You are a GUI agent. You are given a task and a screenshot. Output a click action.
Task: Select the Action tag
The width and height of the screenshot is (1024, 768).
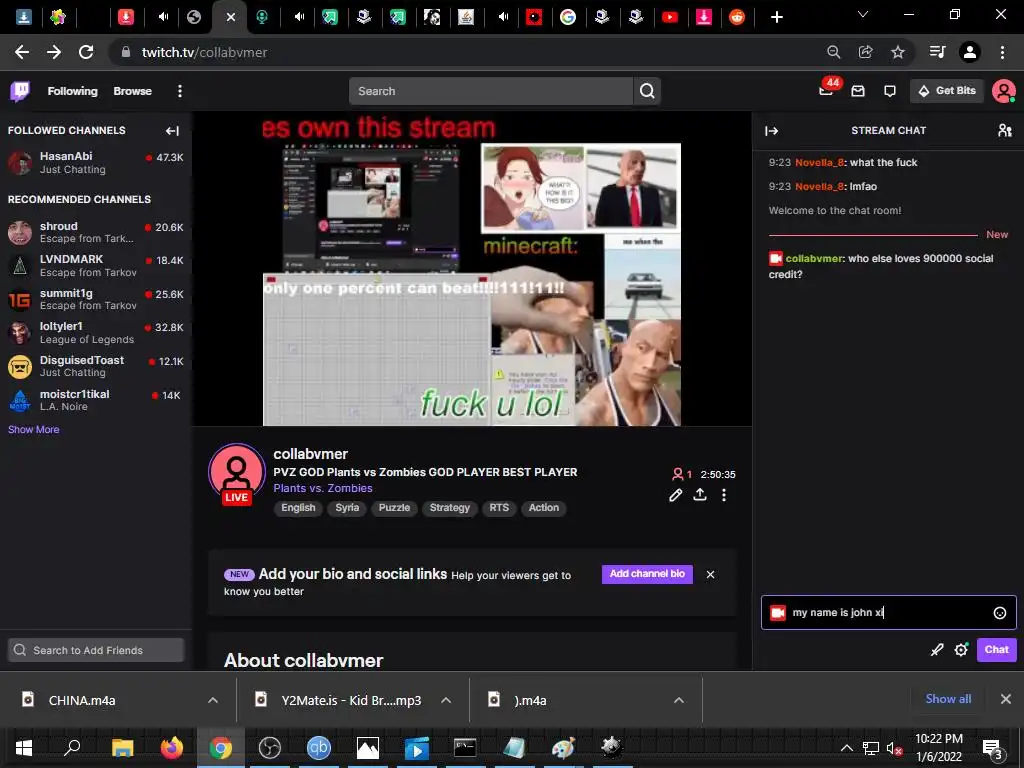coord(544,508)
